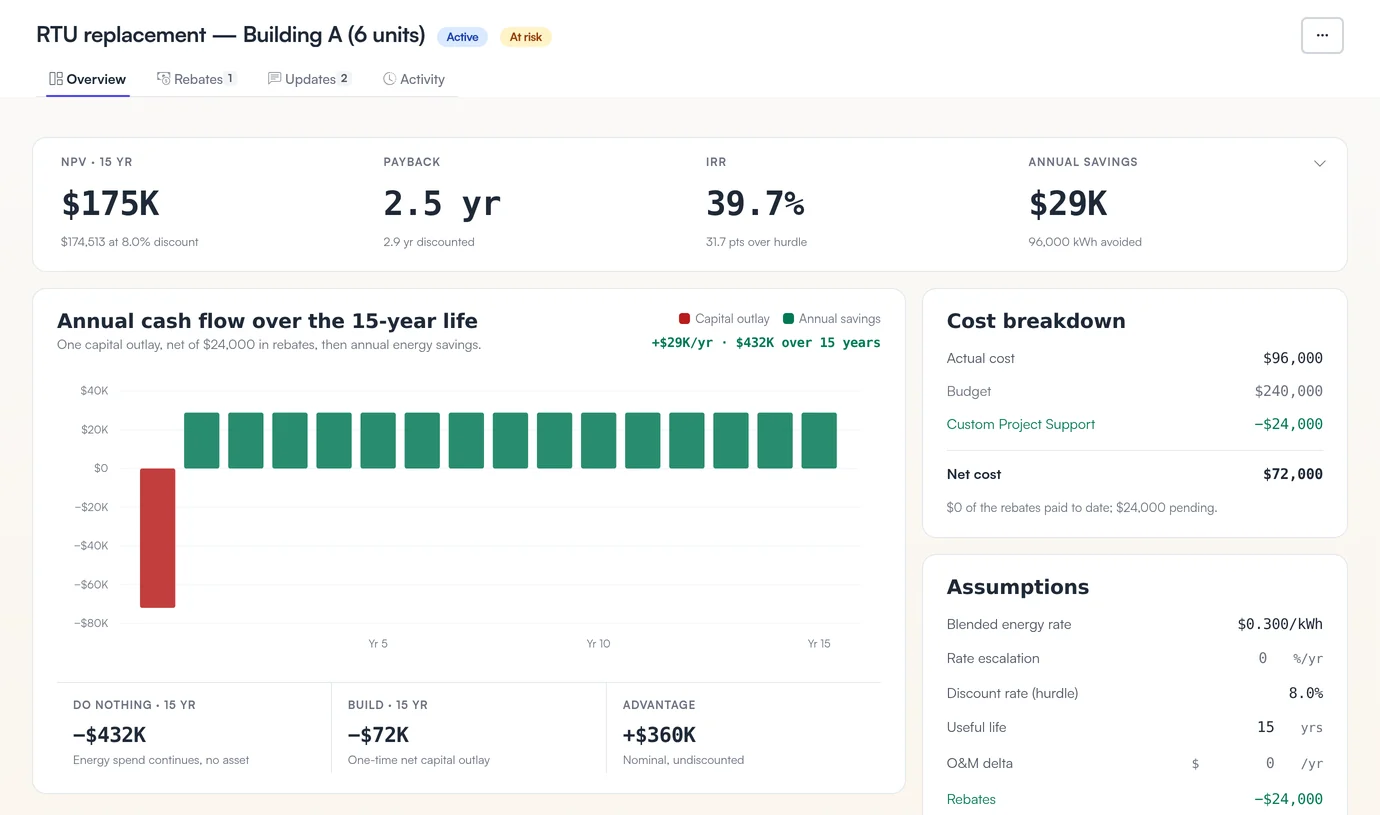1380x815 pixels.
Task: Click the '$72,000' net cost value
Action: [1293, 474]
